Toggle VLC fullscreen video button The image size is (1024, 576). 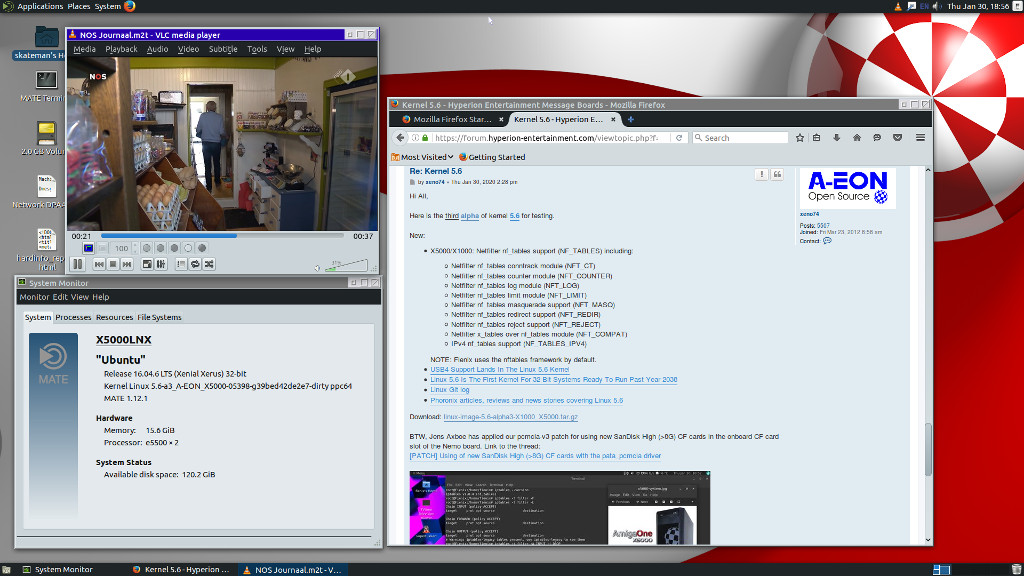[x=147, y=264]
